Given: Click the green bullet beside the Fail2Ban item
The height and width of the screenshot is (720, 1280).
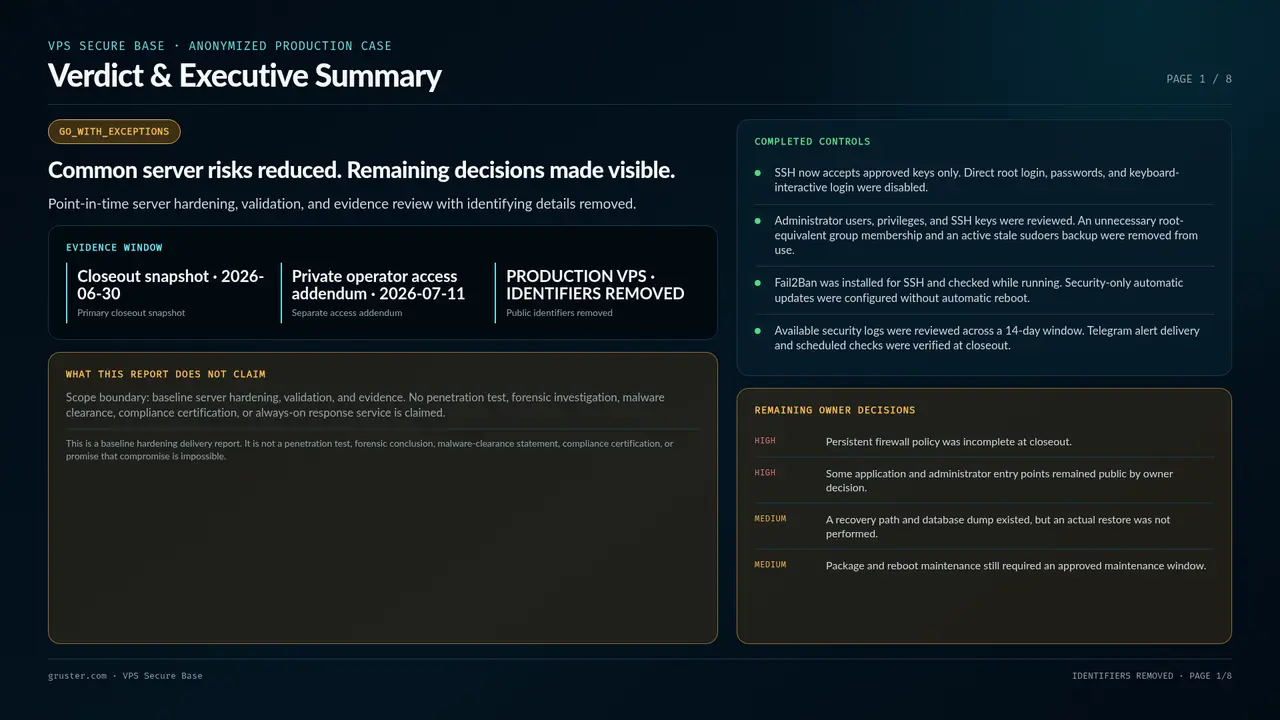Looking at the screenshot, I should (758, 283).
